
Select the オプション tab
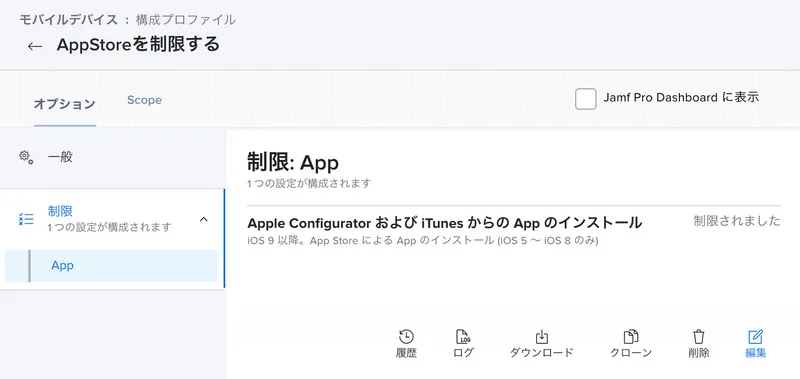[x=65, y=104]
